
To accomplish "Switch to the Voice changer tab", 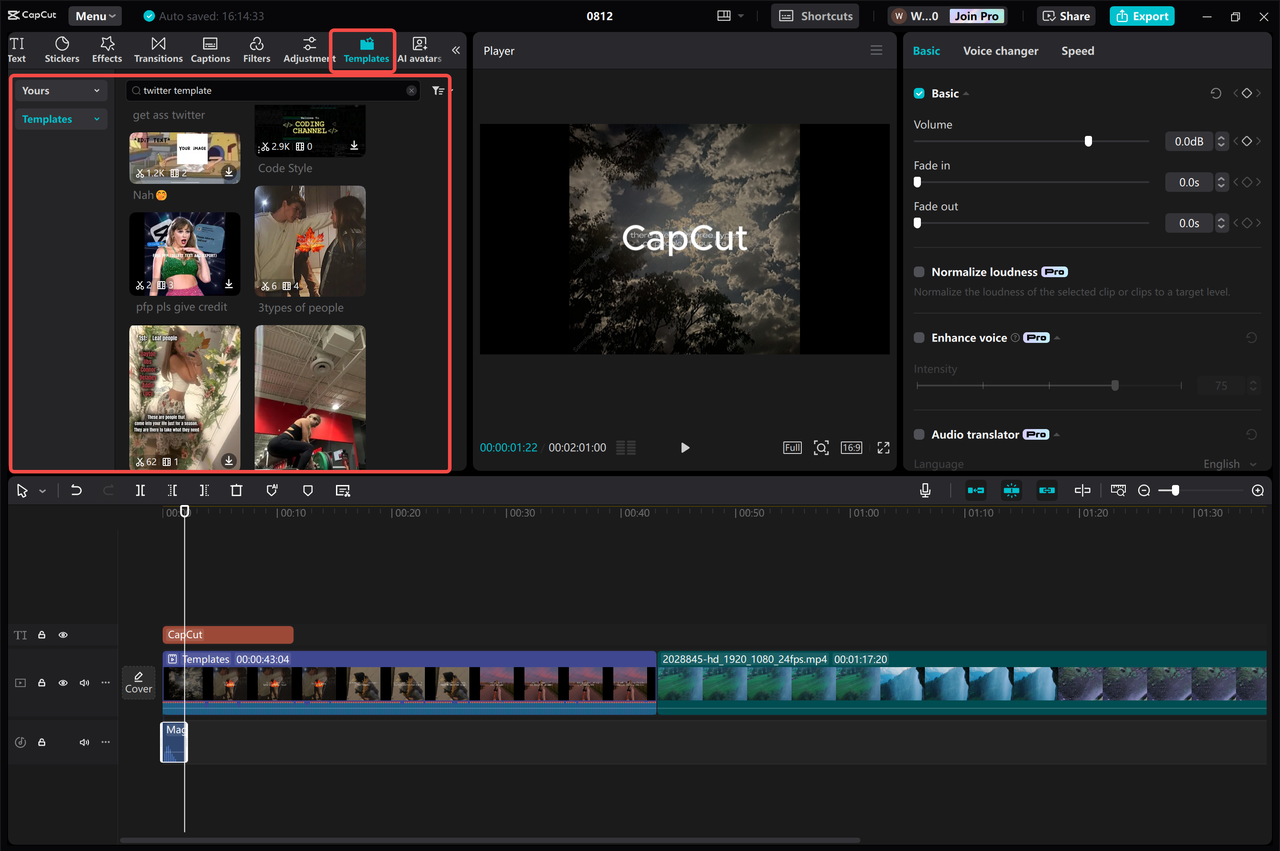I will (x=1000, y=50).
